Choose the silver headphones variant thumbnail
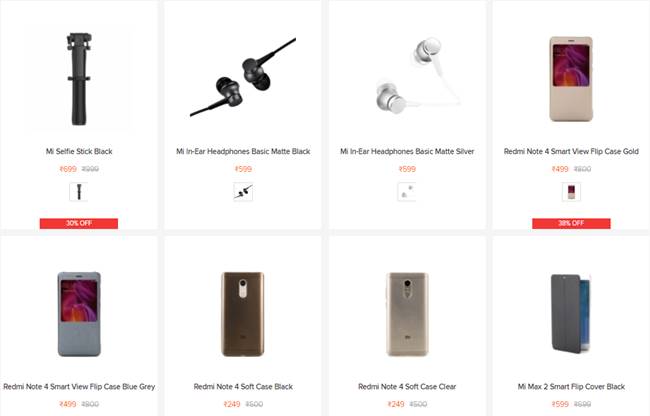This screenshot has width=650, height=416. click(407, 192)
